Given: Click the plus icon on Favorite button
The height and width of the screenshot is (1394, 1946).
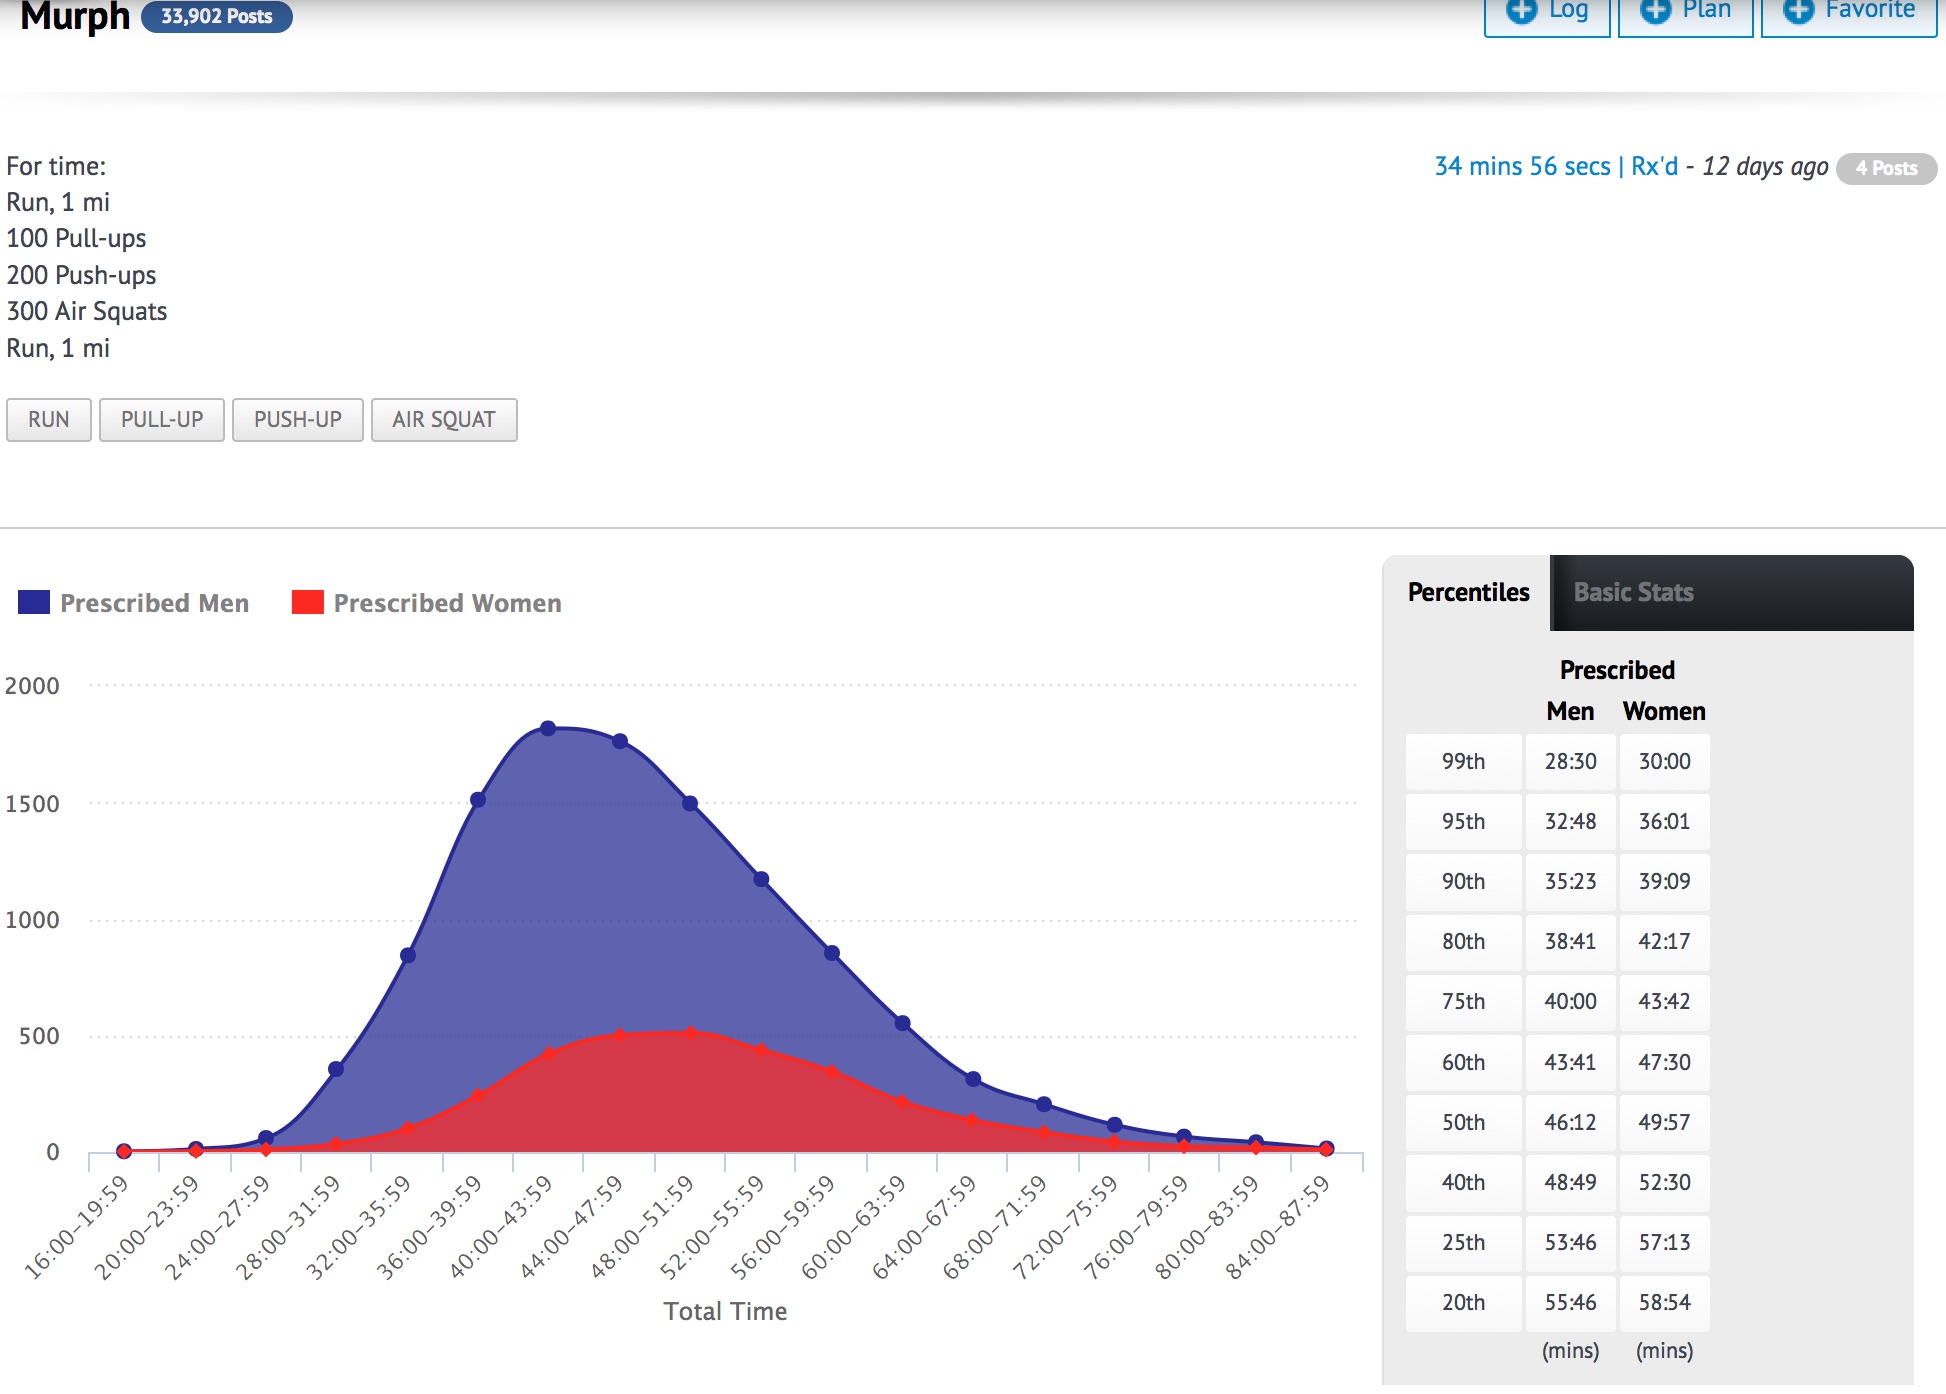Looking at the screenshot, I should pyautogui.click(x=1797, y=10).
